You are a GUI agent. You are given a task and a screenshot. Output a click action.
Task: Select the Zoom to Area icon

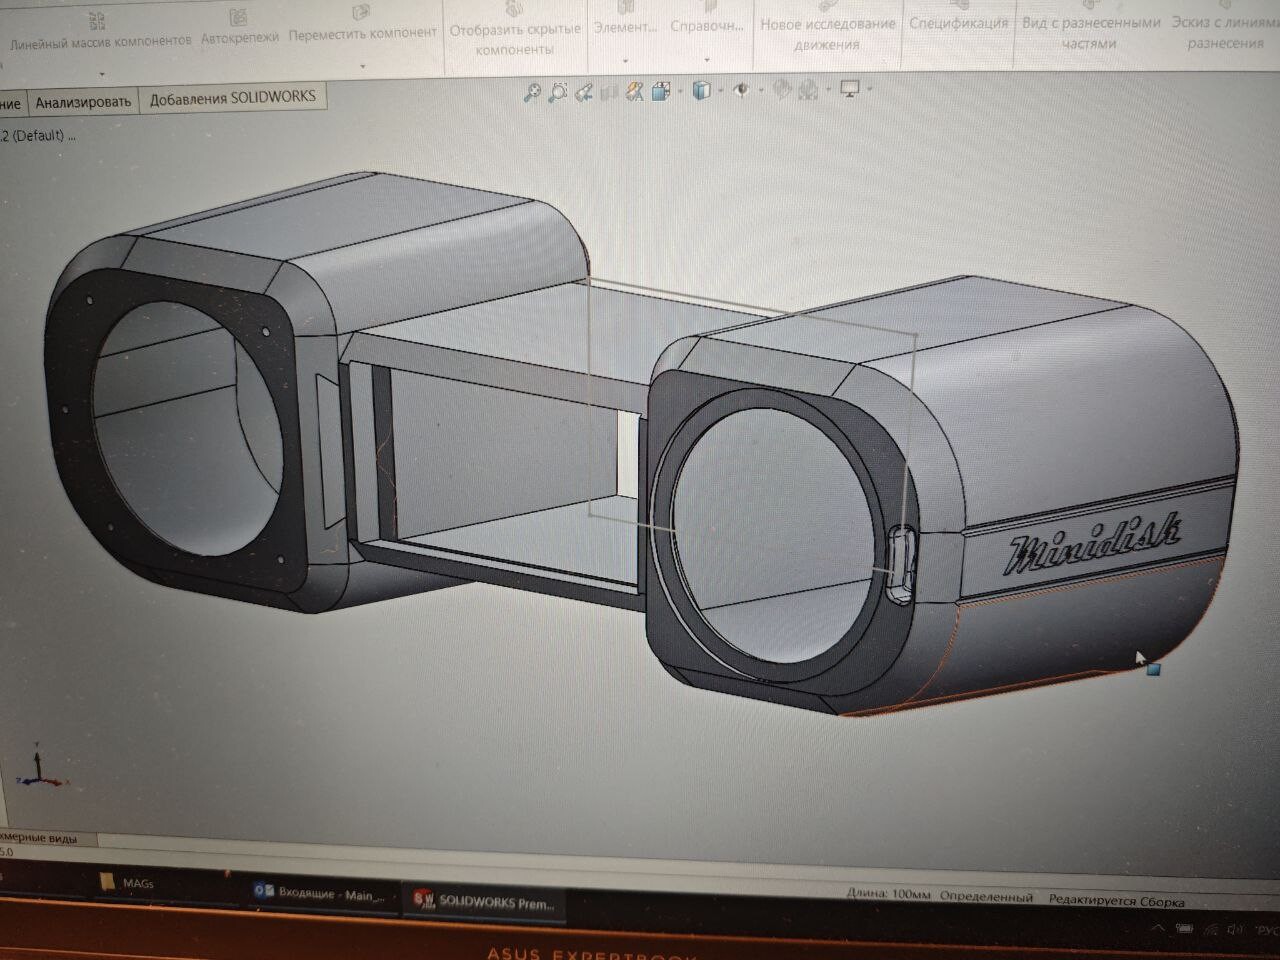click(558, 91)
